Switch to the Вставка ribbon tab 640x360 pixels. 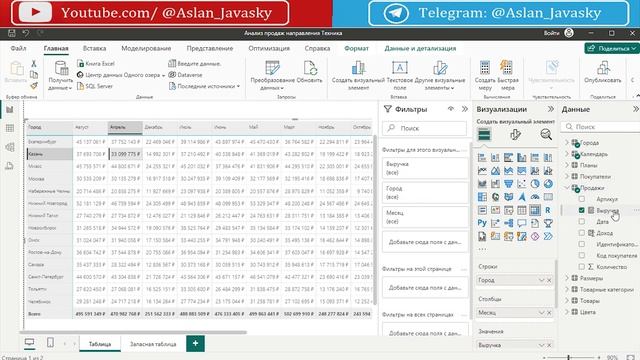tap(94, 48)
